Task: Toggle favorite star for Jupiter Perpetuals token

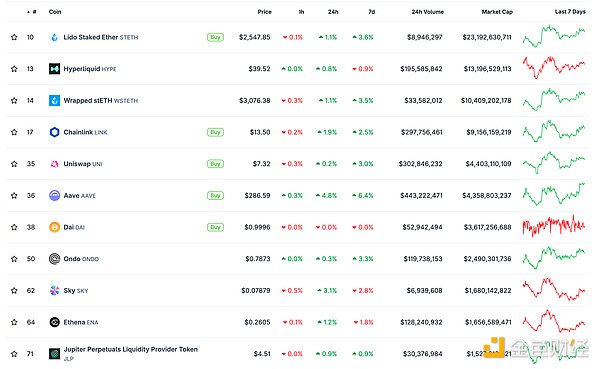Action: pos(14,354)
